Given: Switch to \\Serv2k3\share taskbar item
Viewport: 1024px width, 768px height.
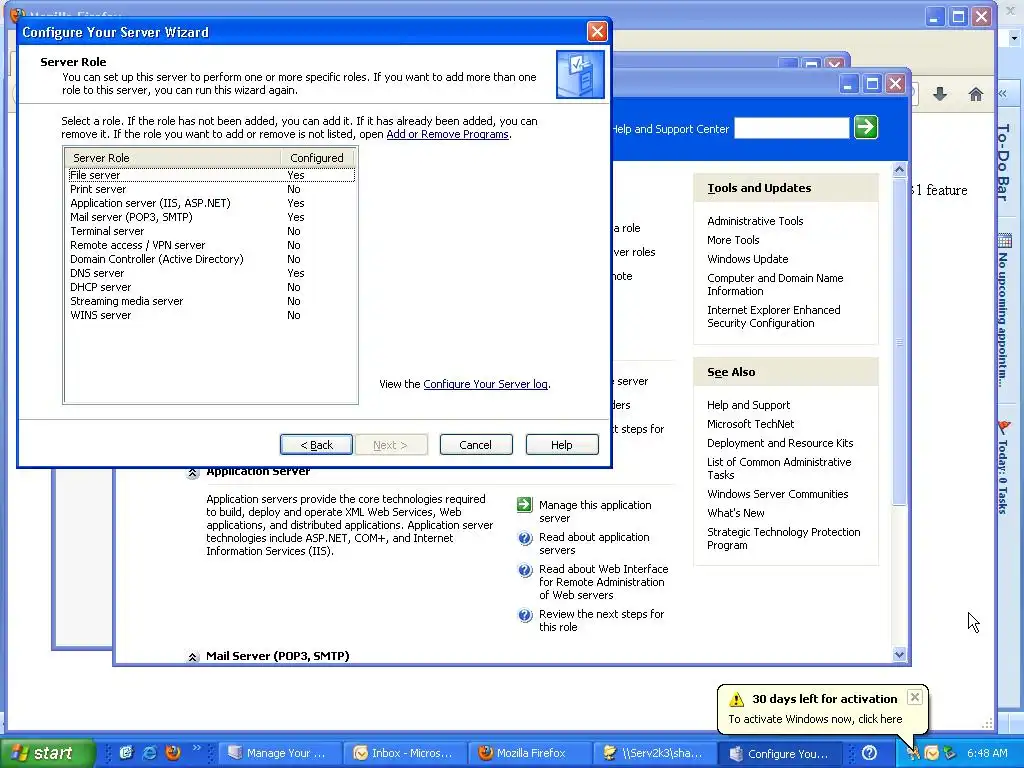Looking at the screenshot, I should click(654, 753).
